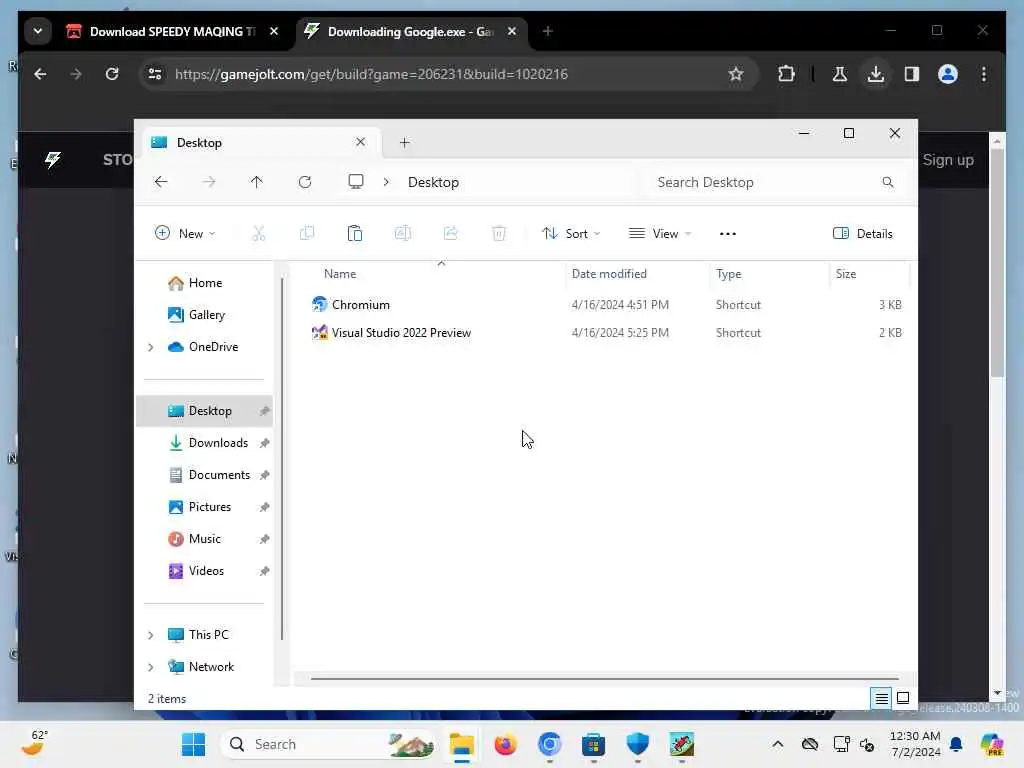Select the Desktop tab in Explorer
The height and width of the screenshot is (768, 1024).
point(259,142)
